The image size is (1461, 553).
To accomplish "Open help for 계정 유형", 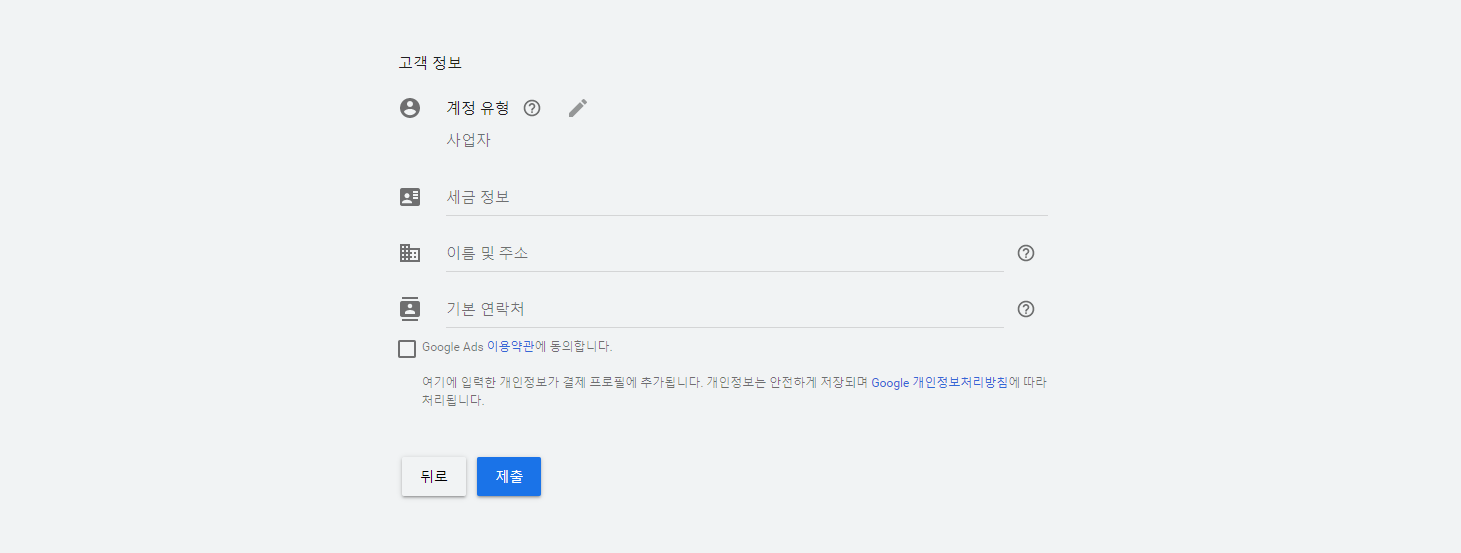I will click(x=532, y=108).
